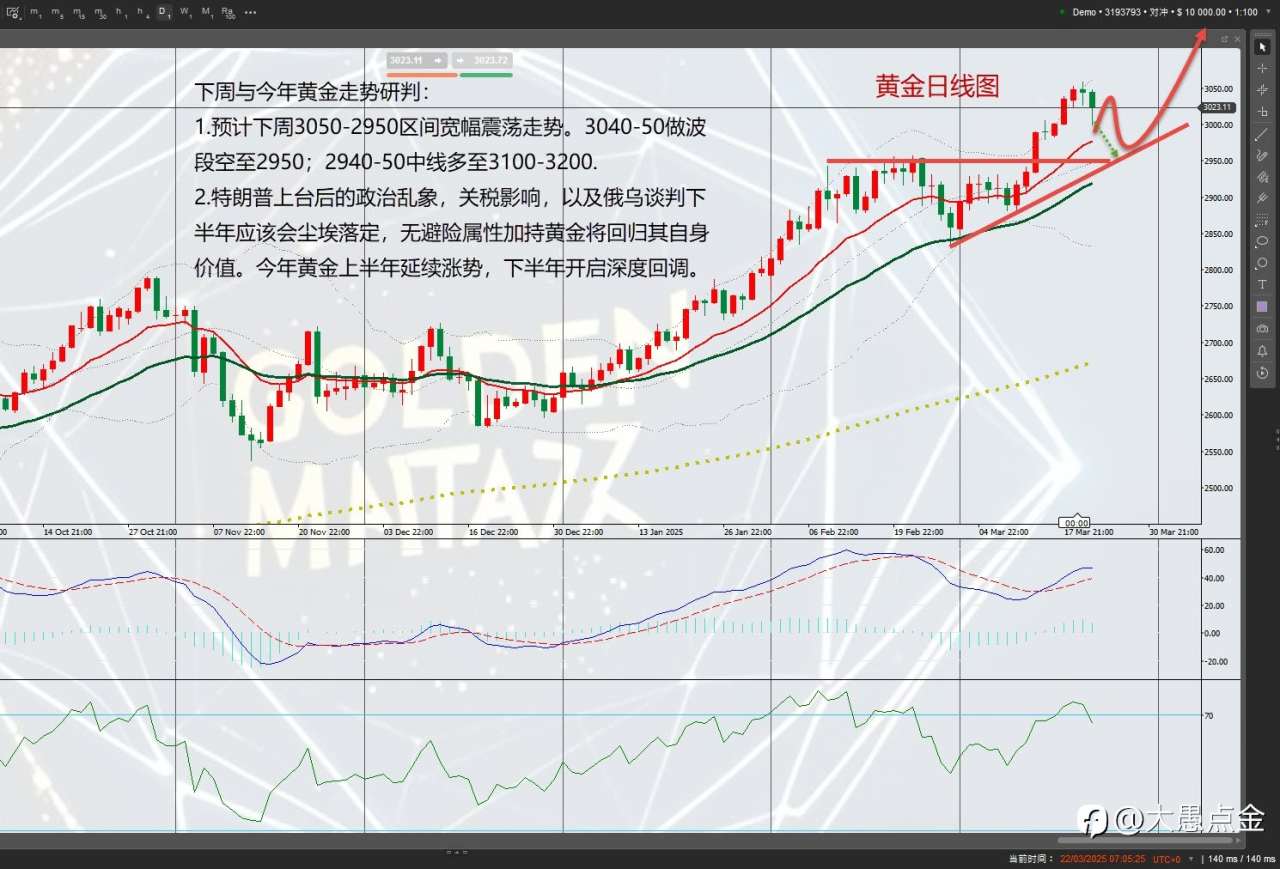1280x869 pixels.
Task: Select the cursor pointer tool
Action: tap(1262, 48)
